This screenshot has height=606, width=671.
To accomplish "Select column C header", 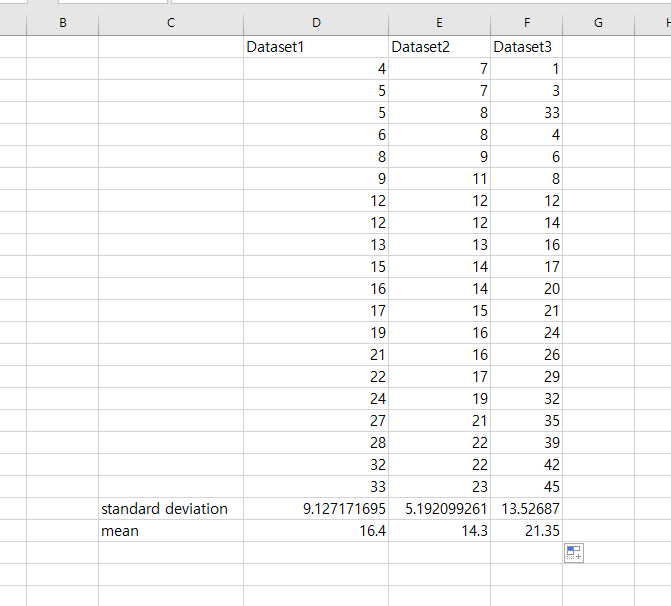I will (x=171, y=23).
